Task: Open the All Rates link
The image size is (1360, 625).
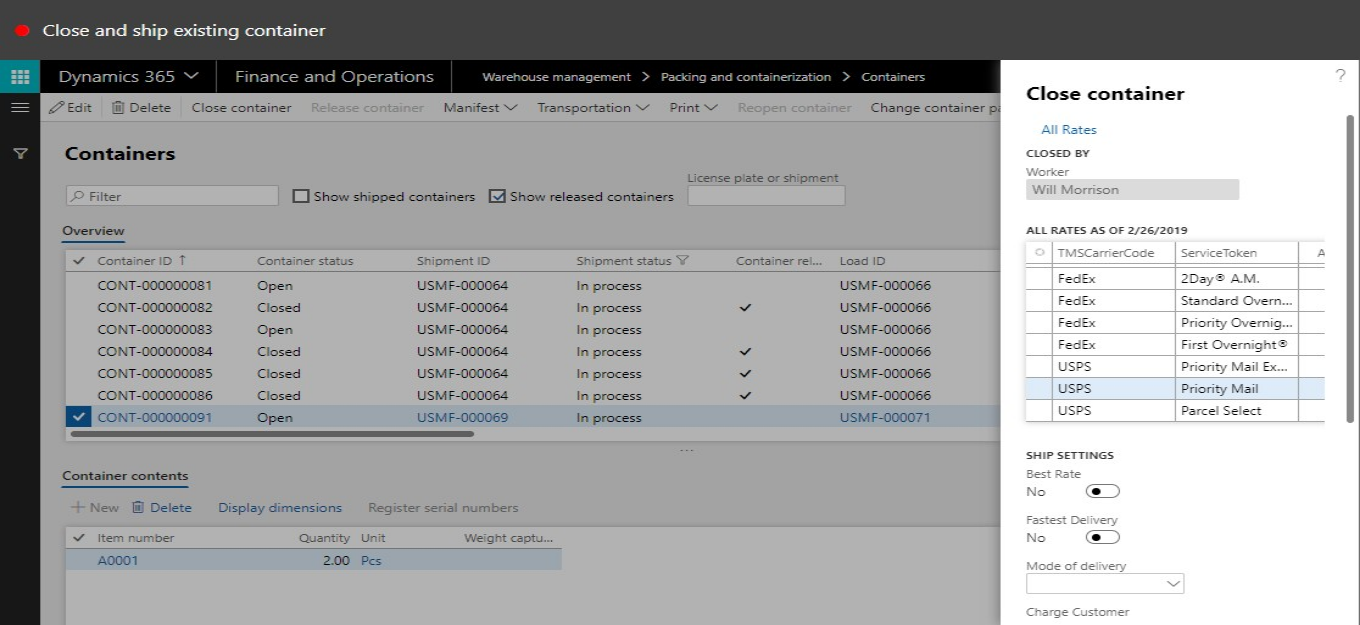Action: point(1069,130)
